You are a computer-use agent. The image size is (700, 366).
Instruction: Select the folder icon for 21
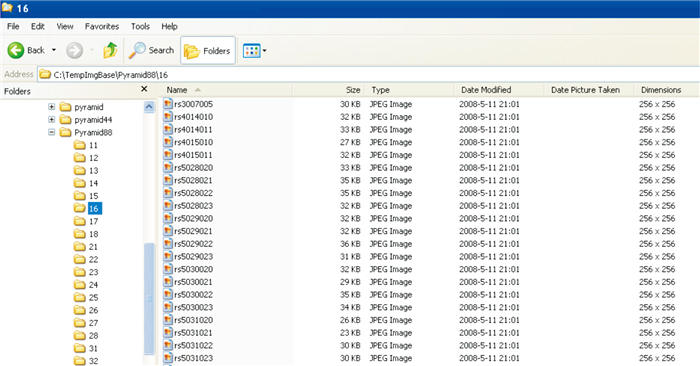click(79, 247)
